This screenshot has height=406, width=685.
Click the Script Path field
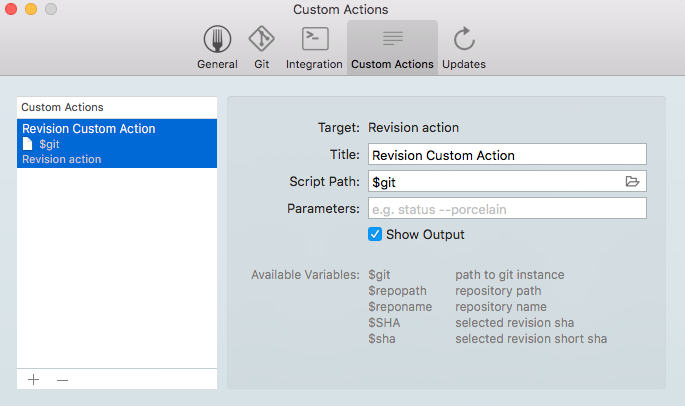(x=495, y=181)
